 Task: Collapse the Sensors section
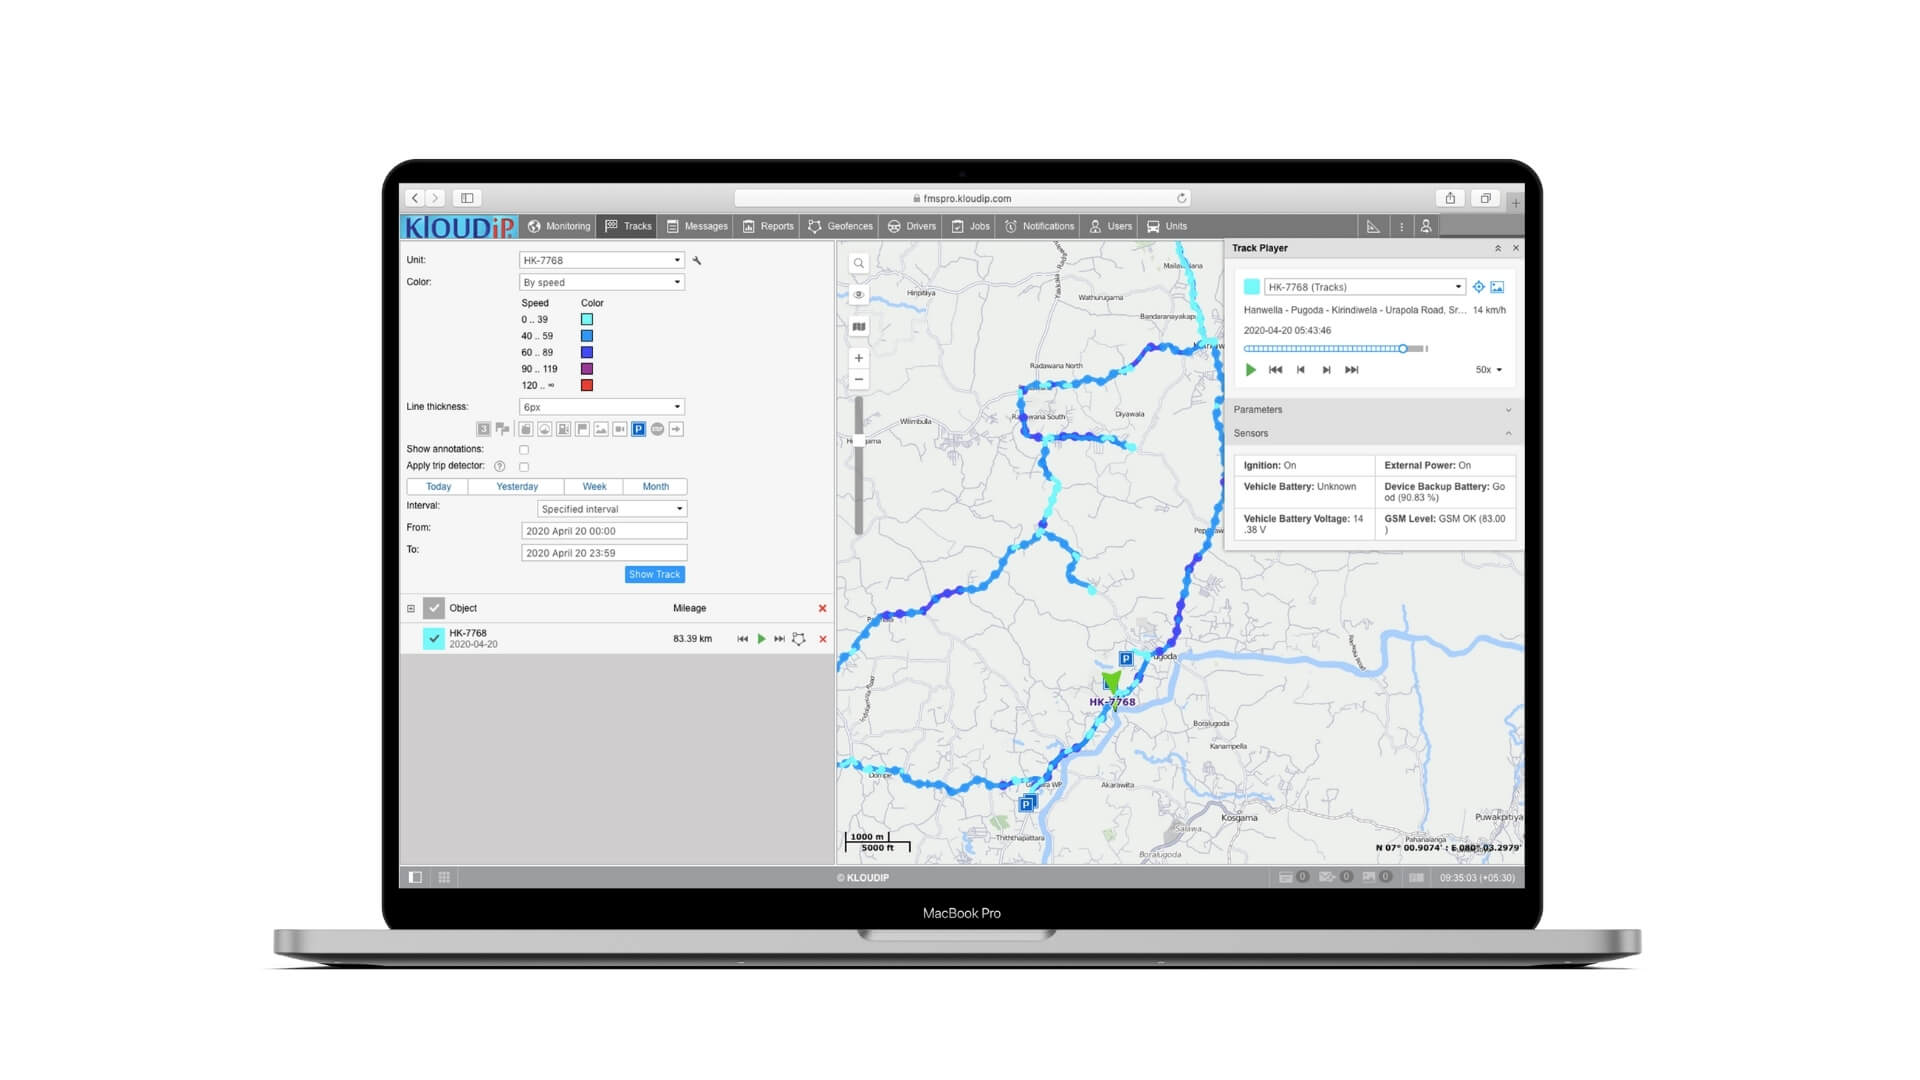(1372, 434)
